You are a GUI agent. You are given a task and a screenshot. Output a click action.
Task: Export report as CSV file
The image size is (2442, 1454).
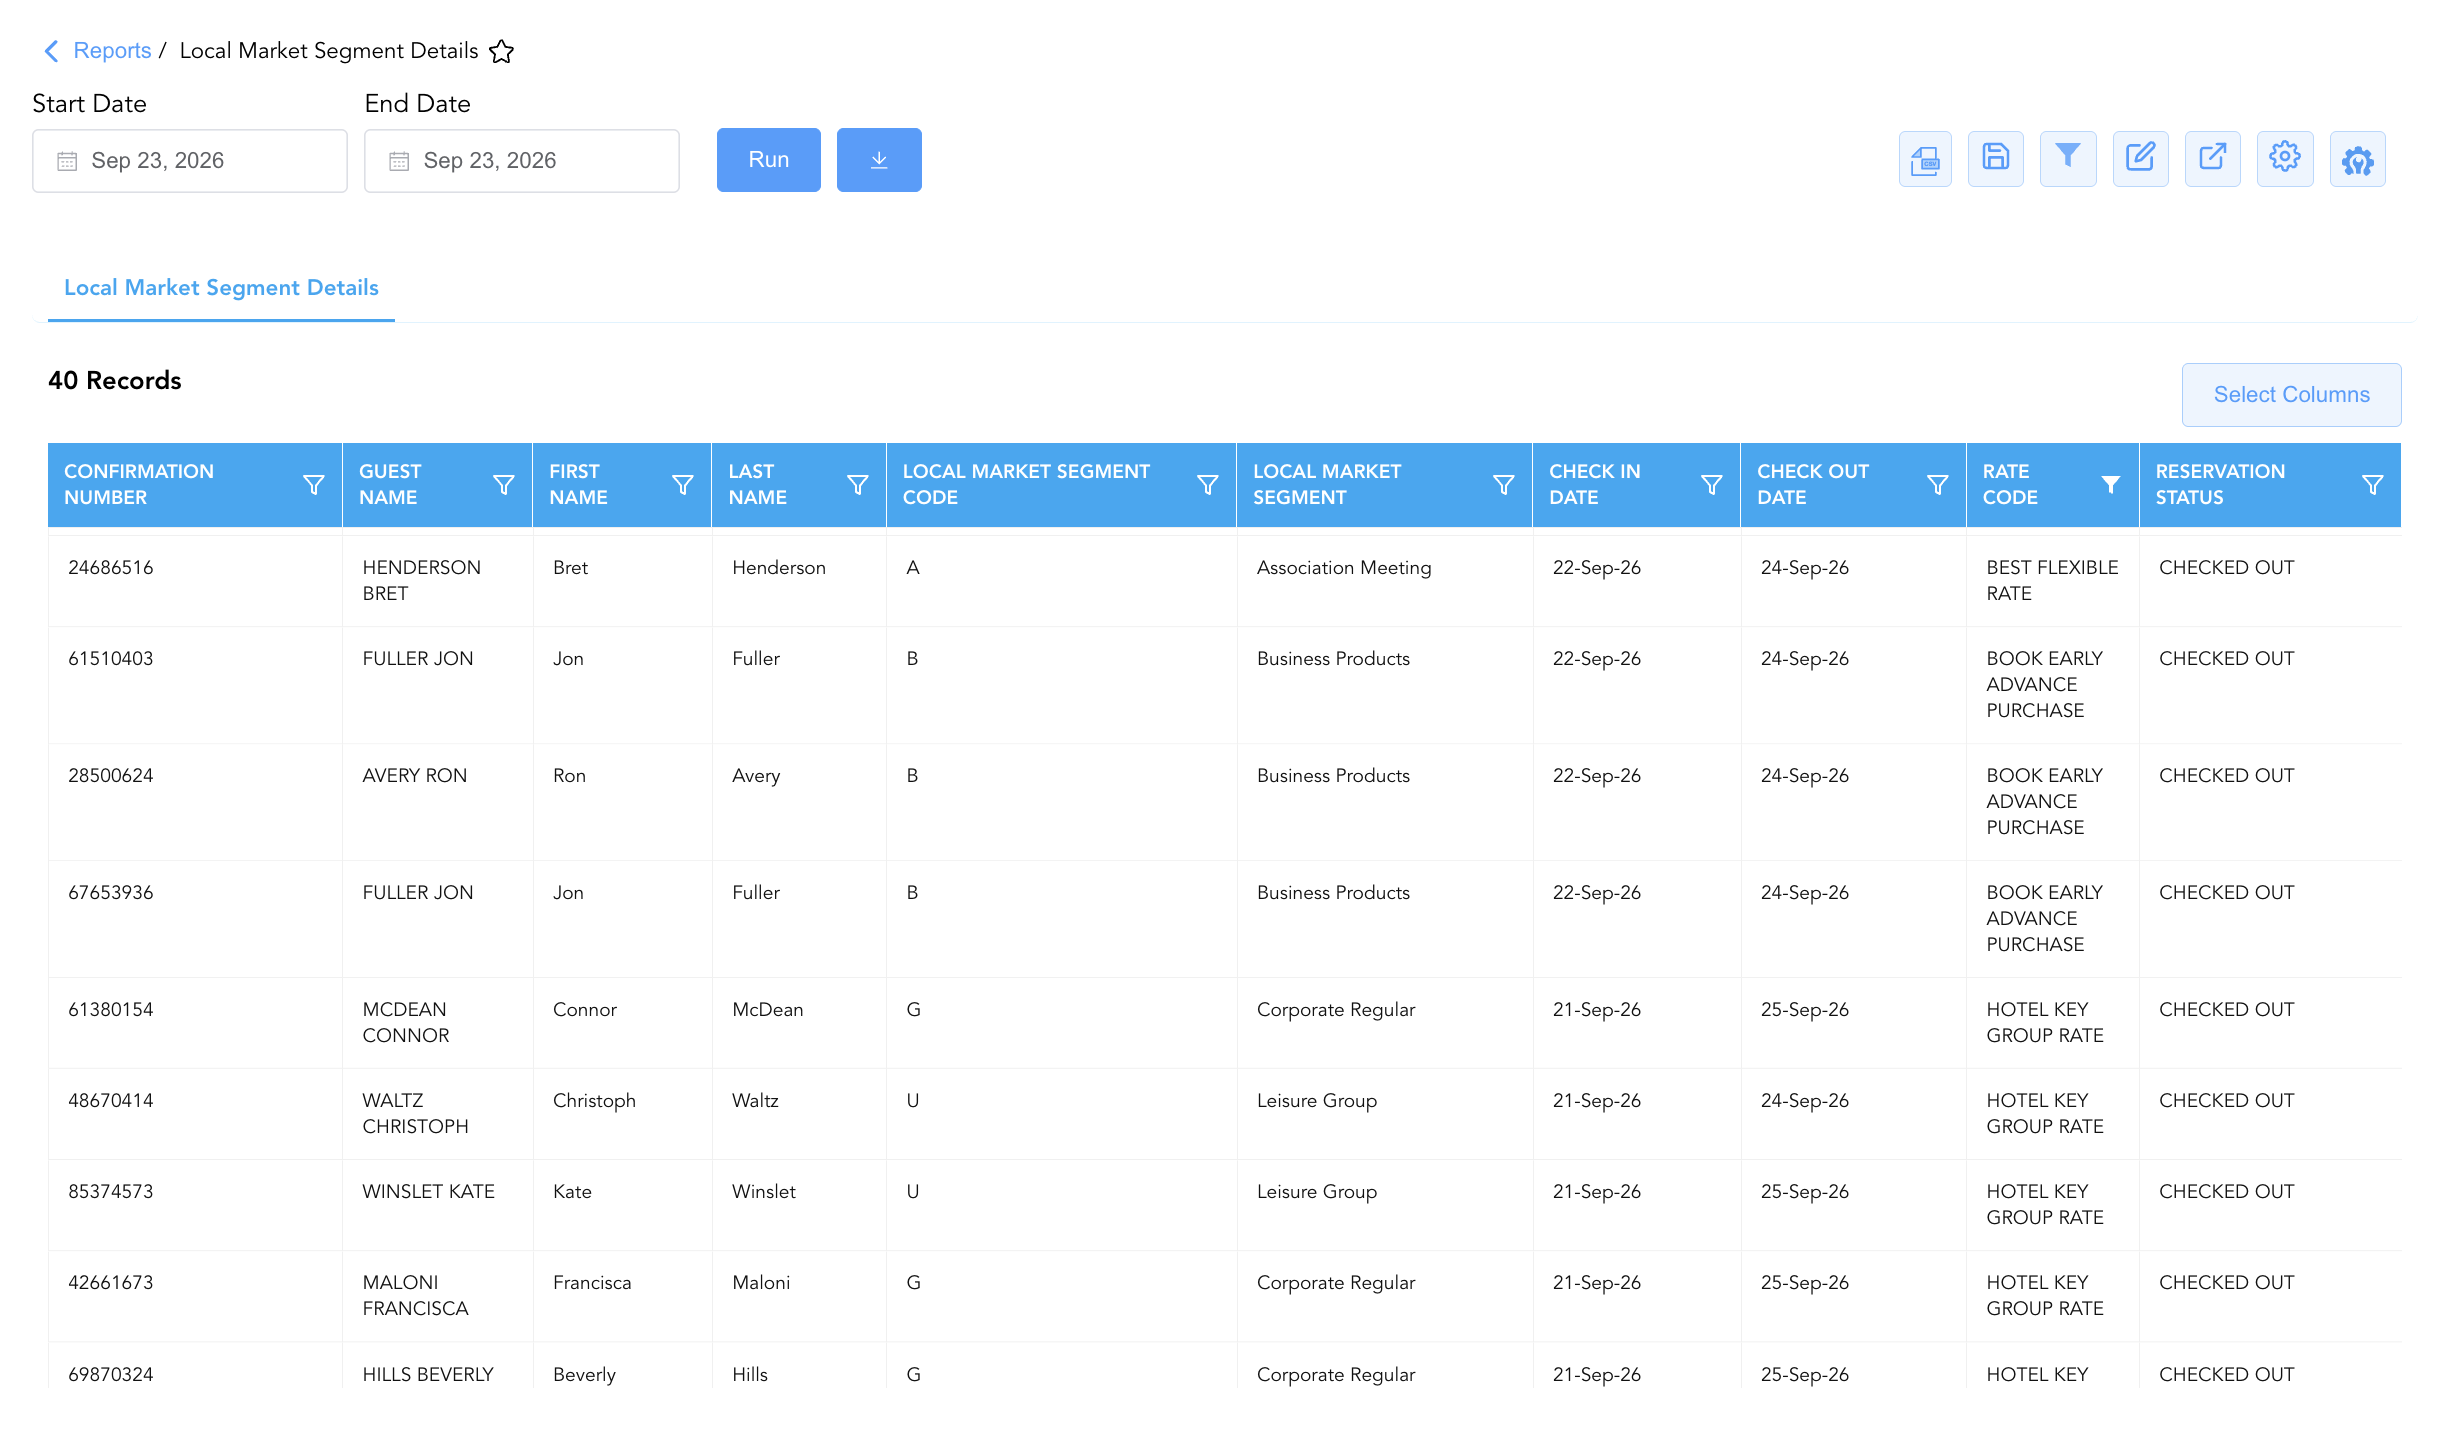[1925, 159]
